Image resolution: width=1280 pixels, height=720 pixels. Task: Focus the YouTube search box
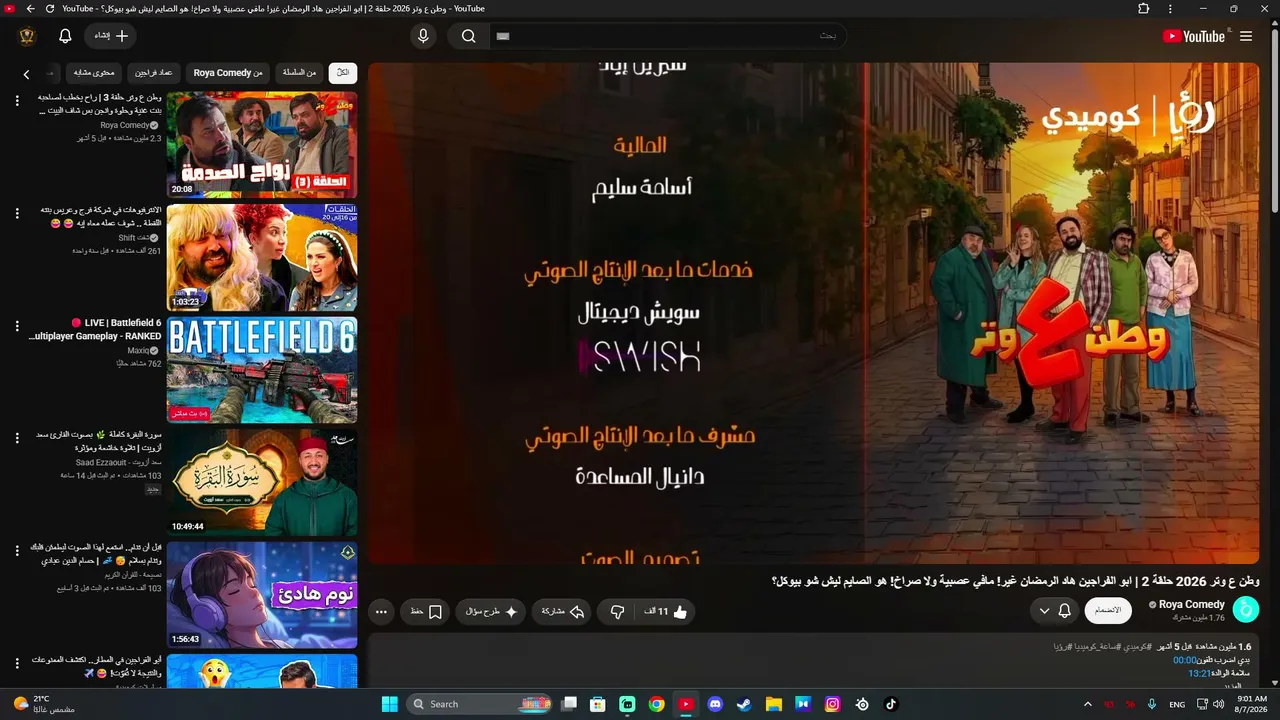point(668,36)
